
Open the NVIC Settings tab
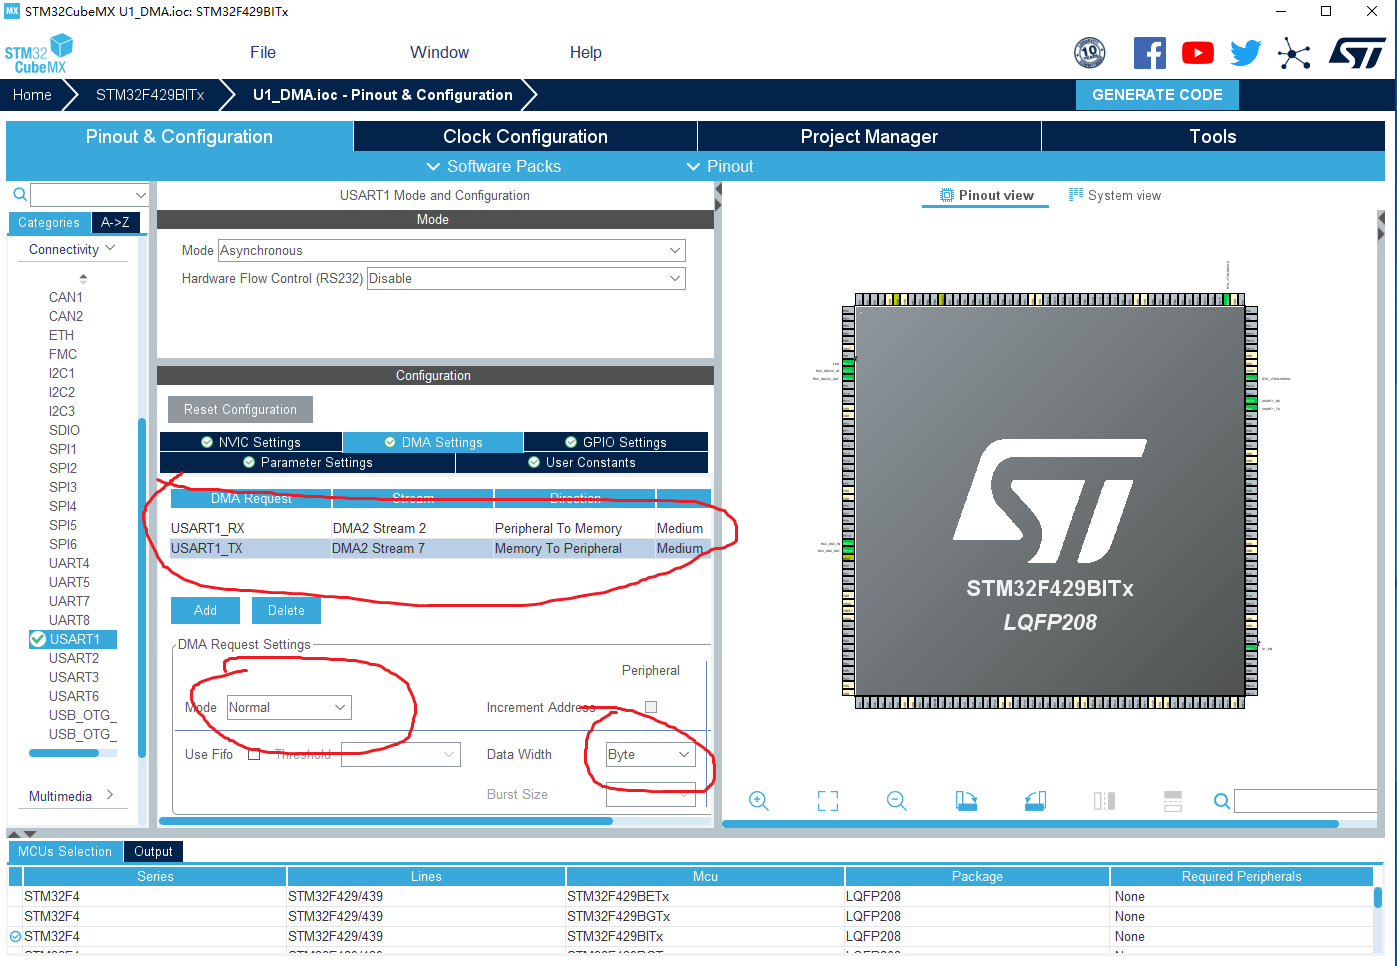250,441
